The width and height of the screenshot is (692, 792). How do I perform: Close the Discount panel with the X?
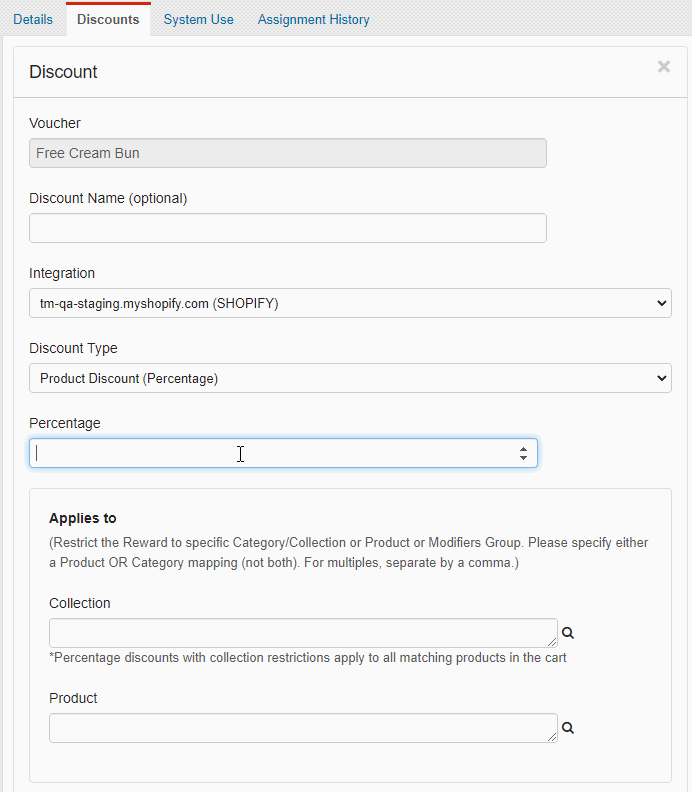(x=664, y=67)
